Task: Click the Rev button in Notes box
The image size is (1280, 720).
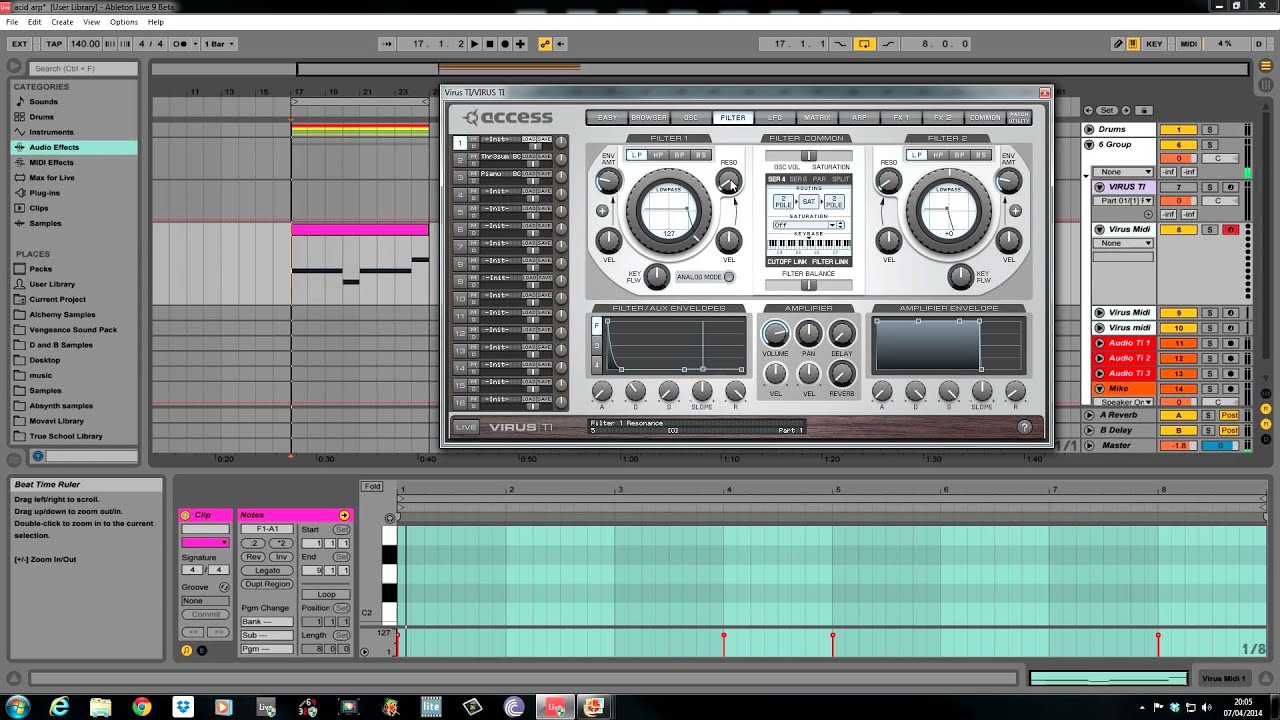Action: (254, 557)
